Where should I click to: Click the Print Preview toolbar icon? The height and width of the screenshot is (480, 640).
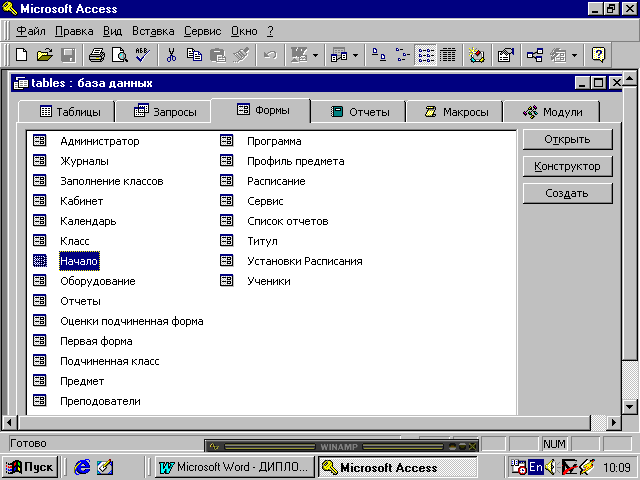pyautogui.click(x=119, y=55)
